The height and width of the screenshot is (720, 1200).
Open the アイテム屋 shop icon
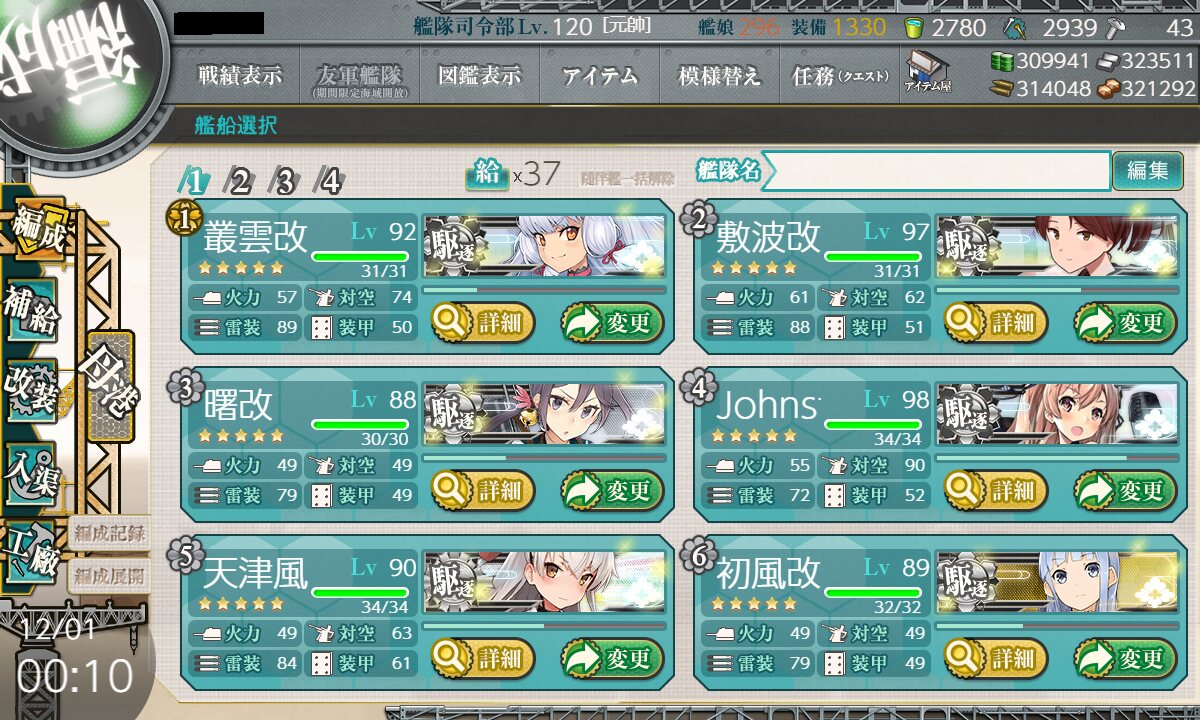click(927, 72)
